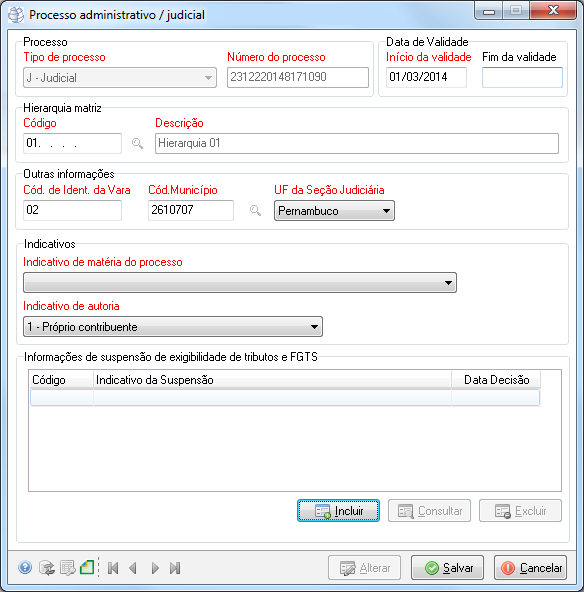
Task: Select the empty first row in suspension grid
Action: [x=285, y=398]
